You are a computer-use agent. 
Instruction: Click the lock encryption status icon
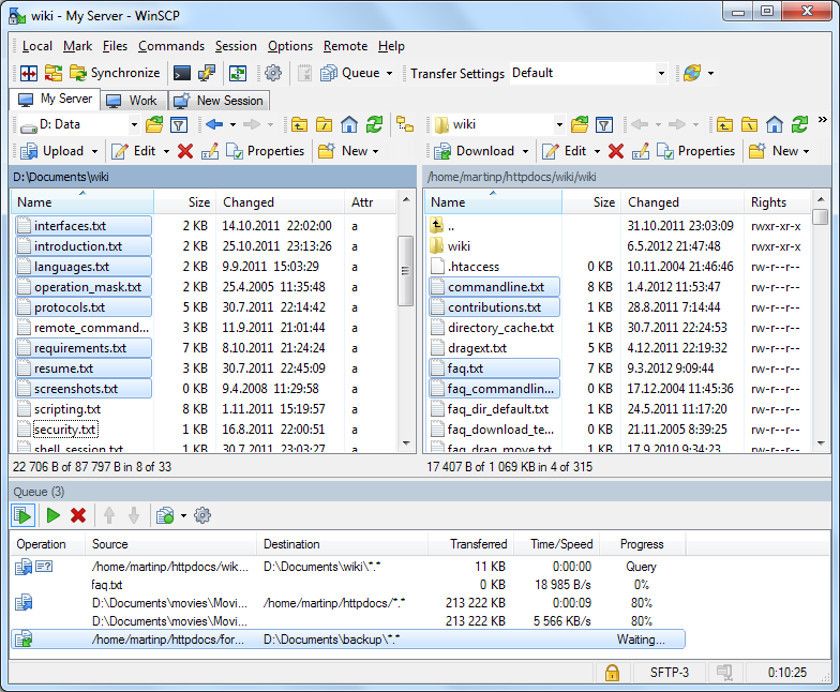tap(612, 672)
